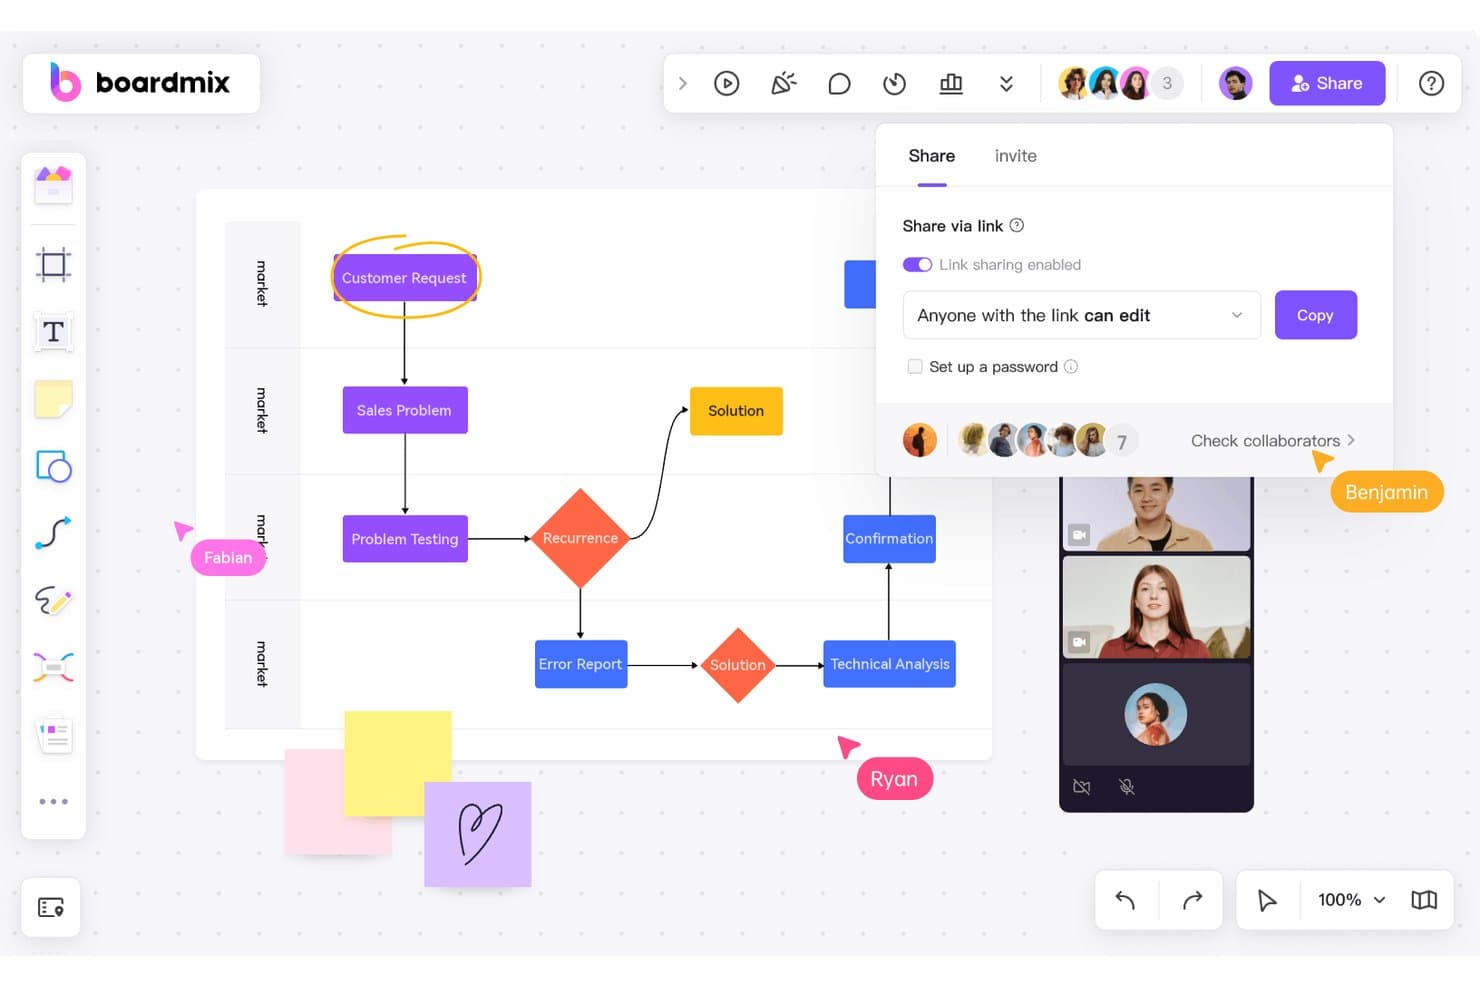Viewport: 1480px width, 987px height.
Task: Toggle the video call microphone mute
Action: (x=1127, y=787)
